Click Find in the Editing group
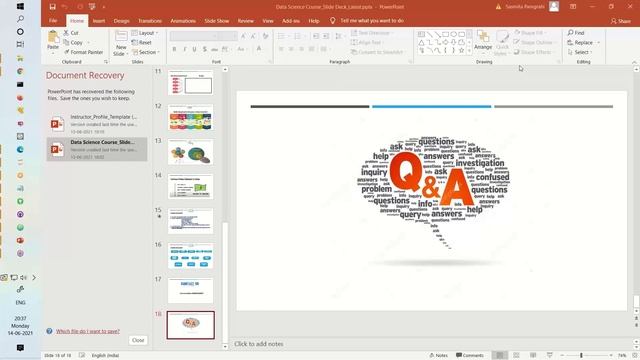This screenshot has width=640, height=360. tap(576, 33)
